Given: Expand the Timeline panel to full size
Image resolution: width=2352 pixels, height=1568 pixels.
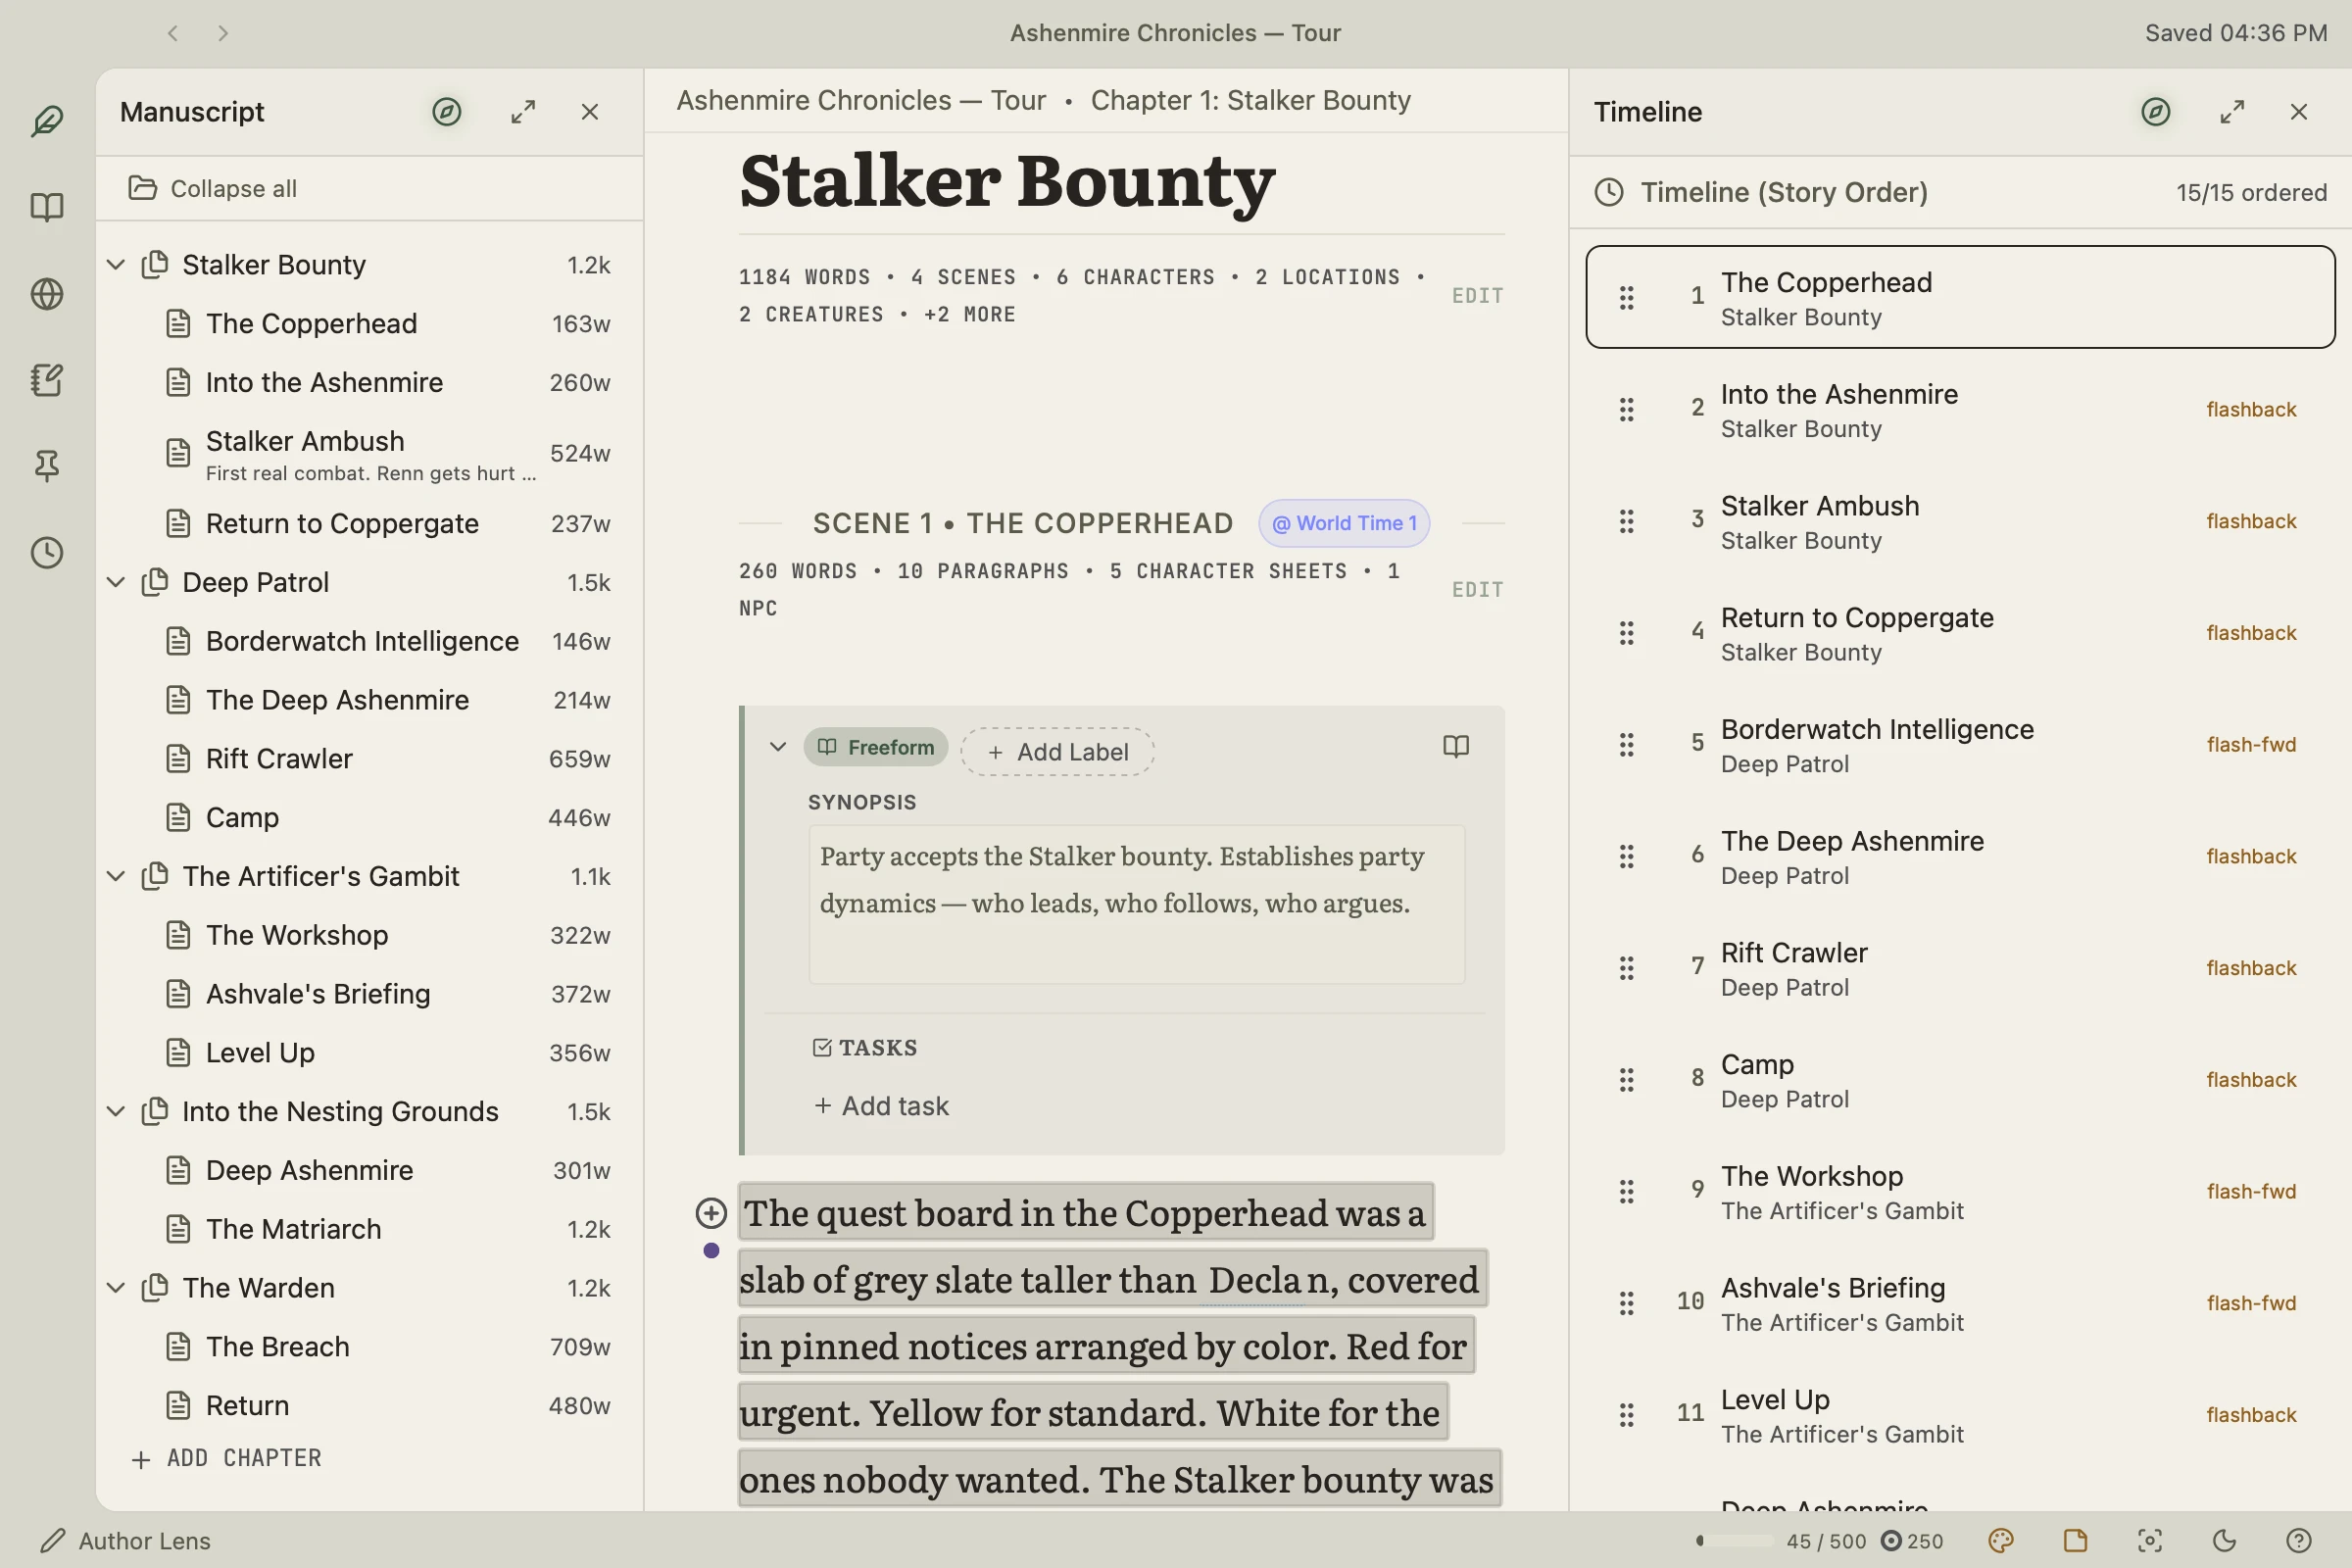Looking at the screenshot, I should 2232,112.
